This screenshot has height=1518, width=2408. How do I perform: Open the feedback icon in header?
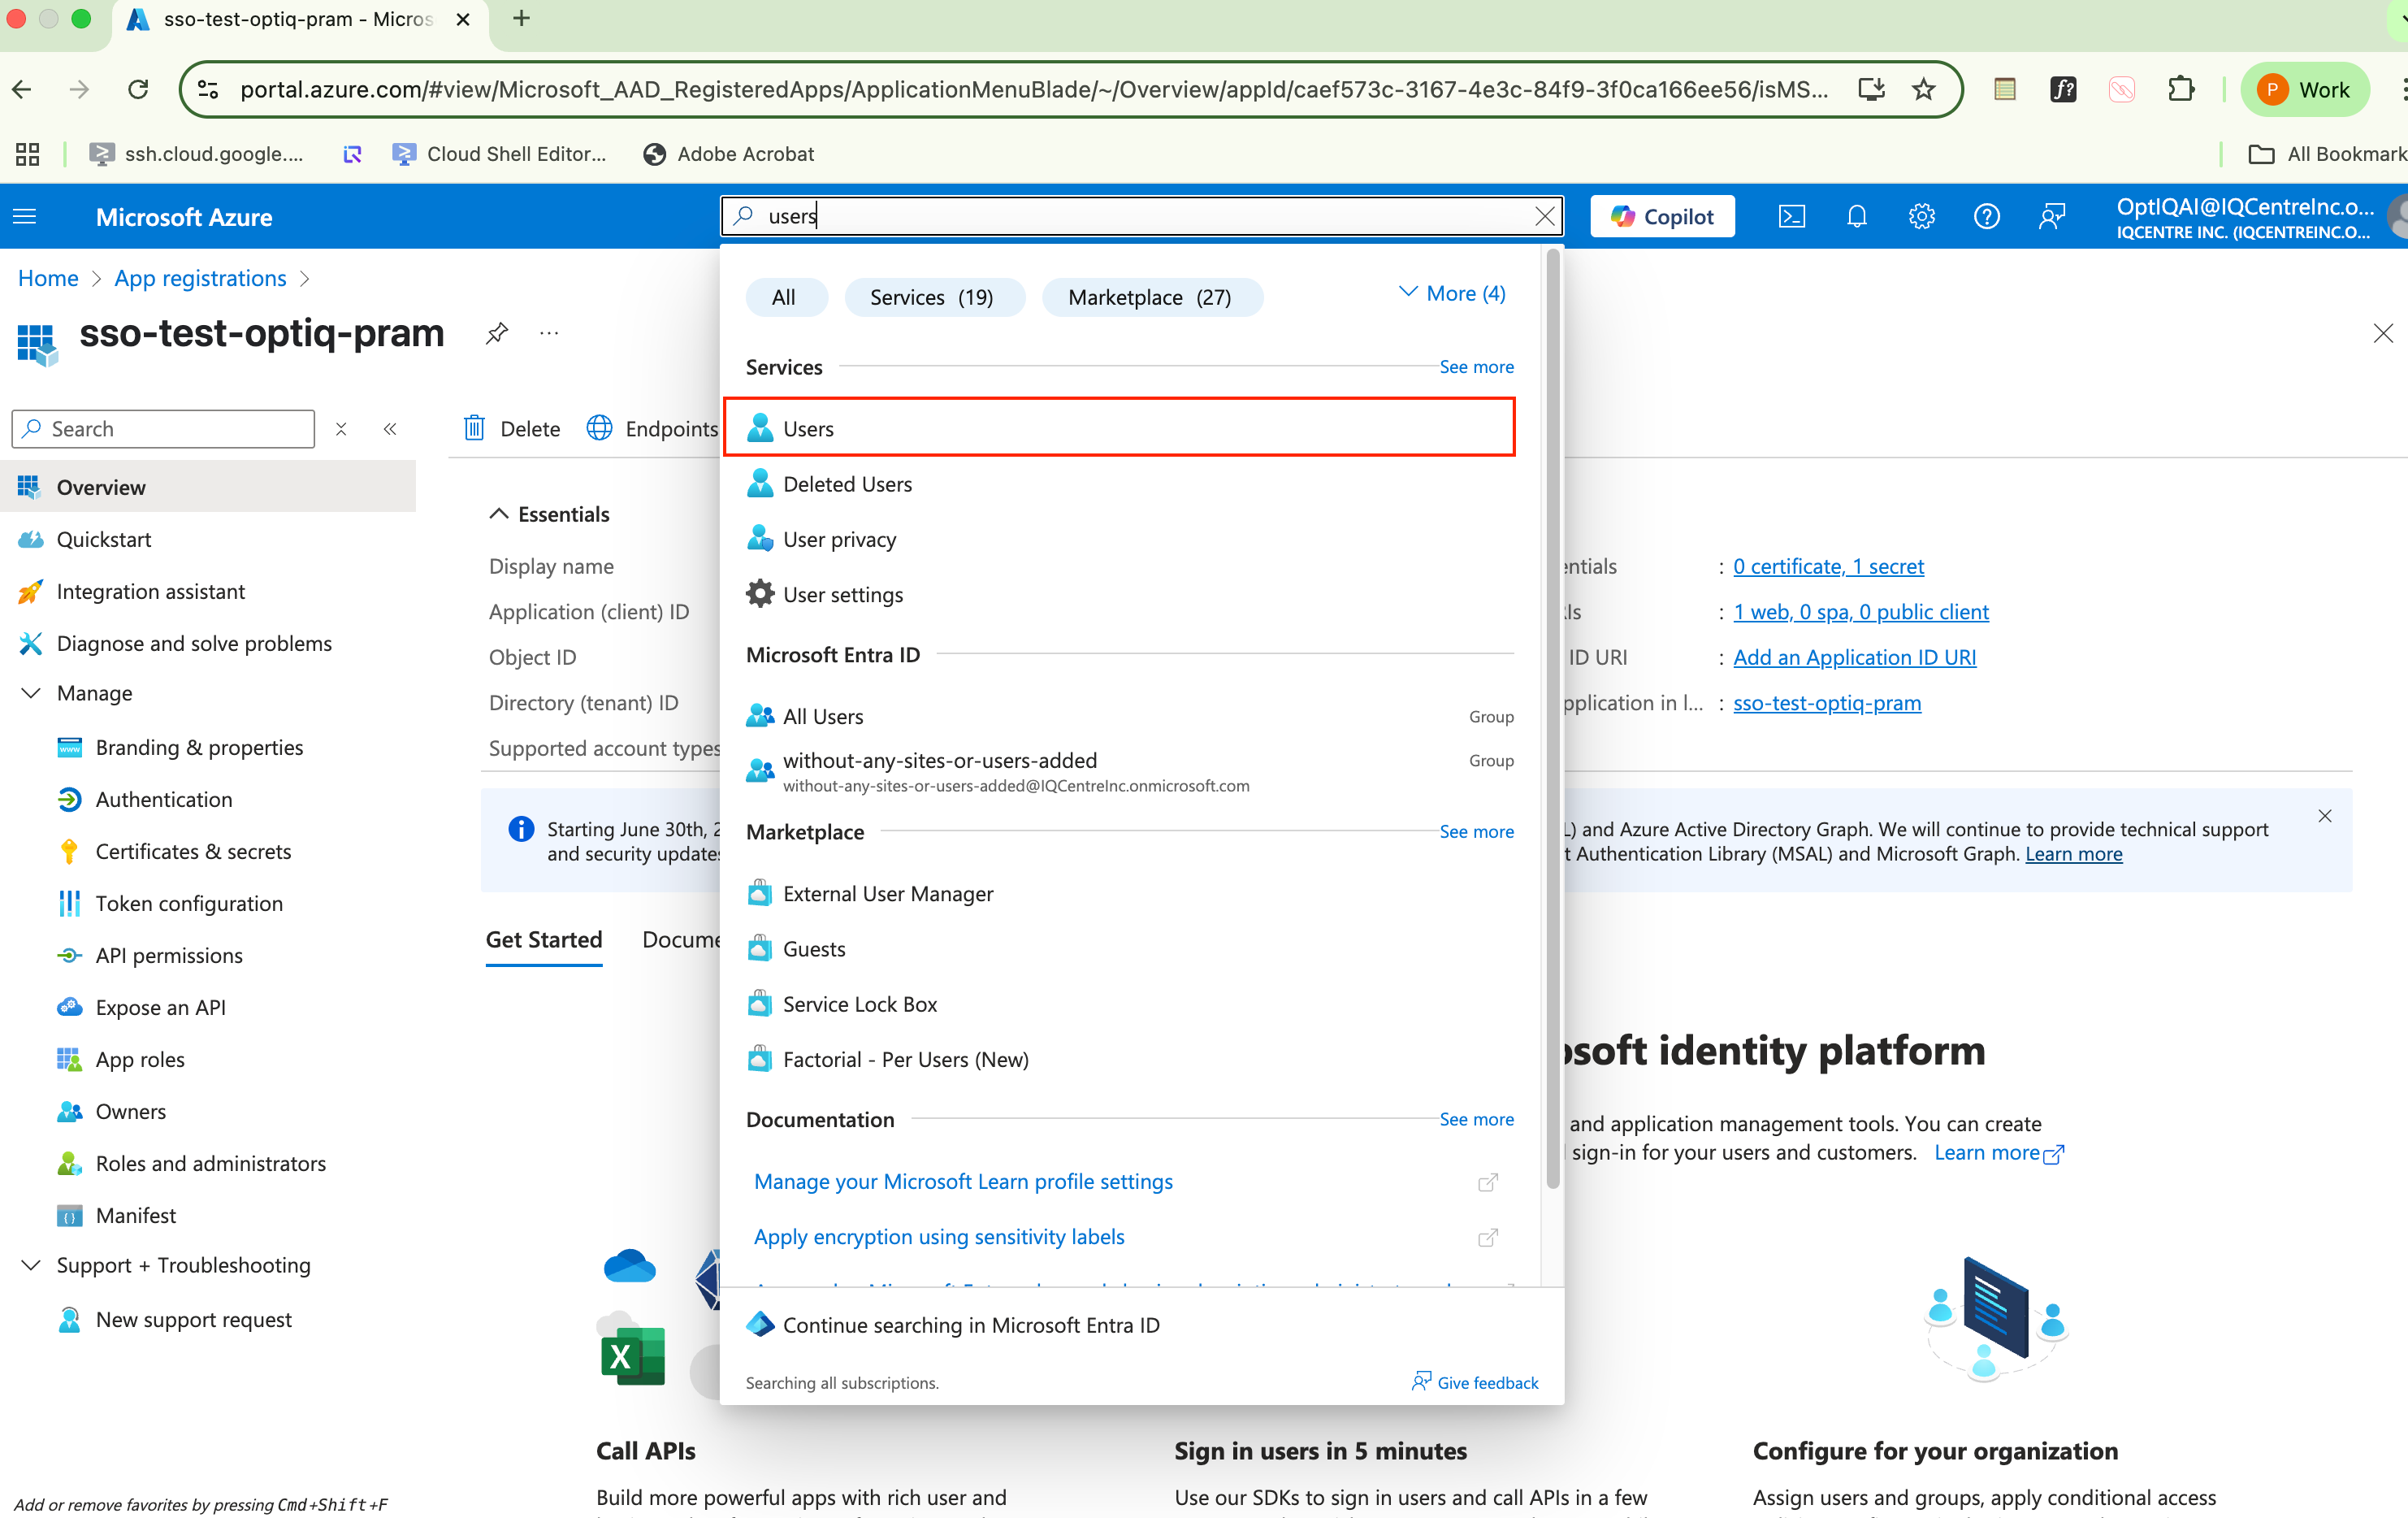[2051, 216]
